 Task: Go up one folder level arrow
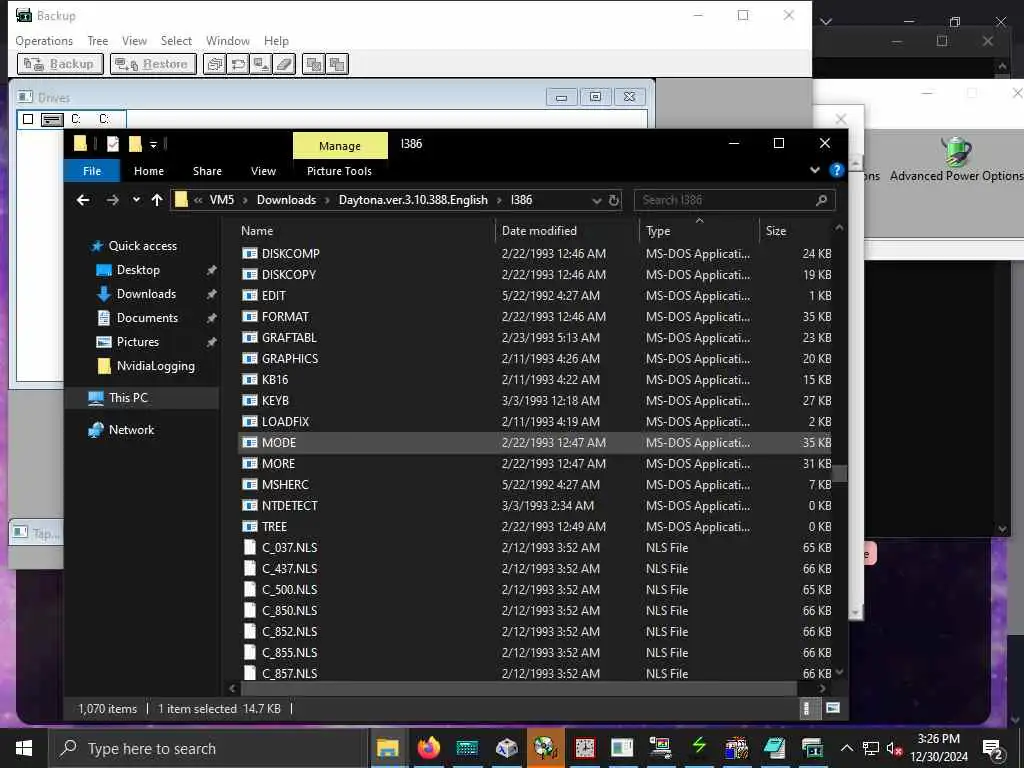(157, 200)
